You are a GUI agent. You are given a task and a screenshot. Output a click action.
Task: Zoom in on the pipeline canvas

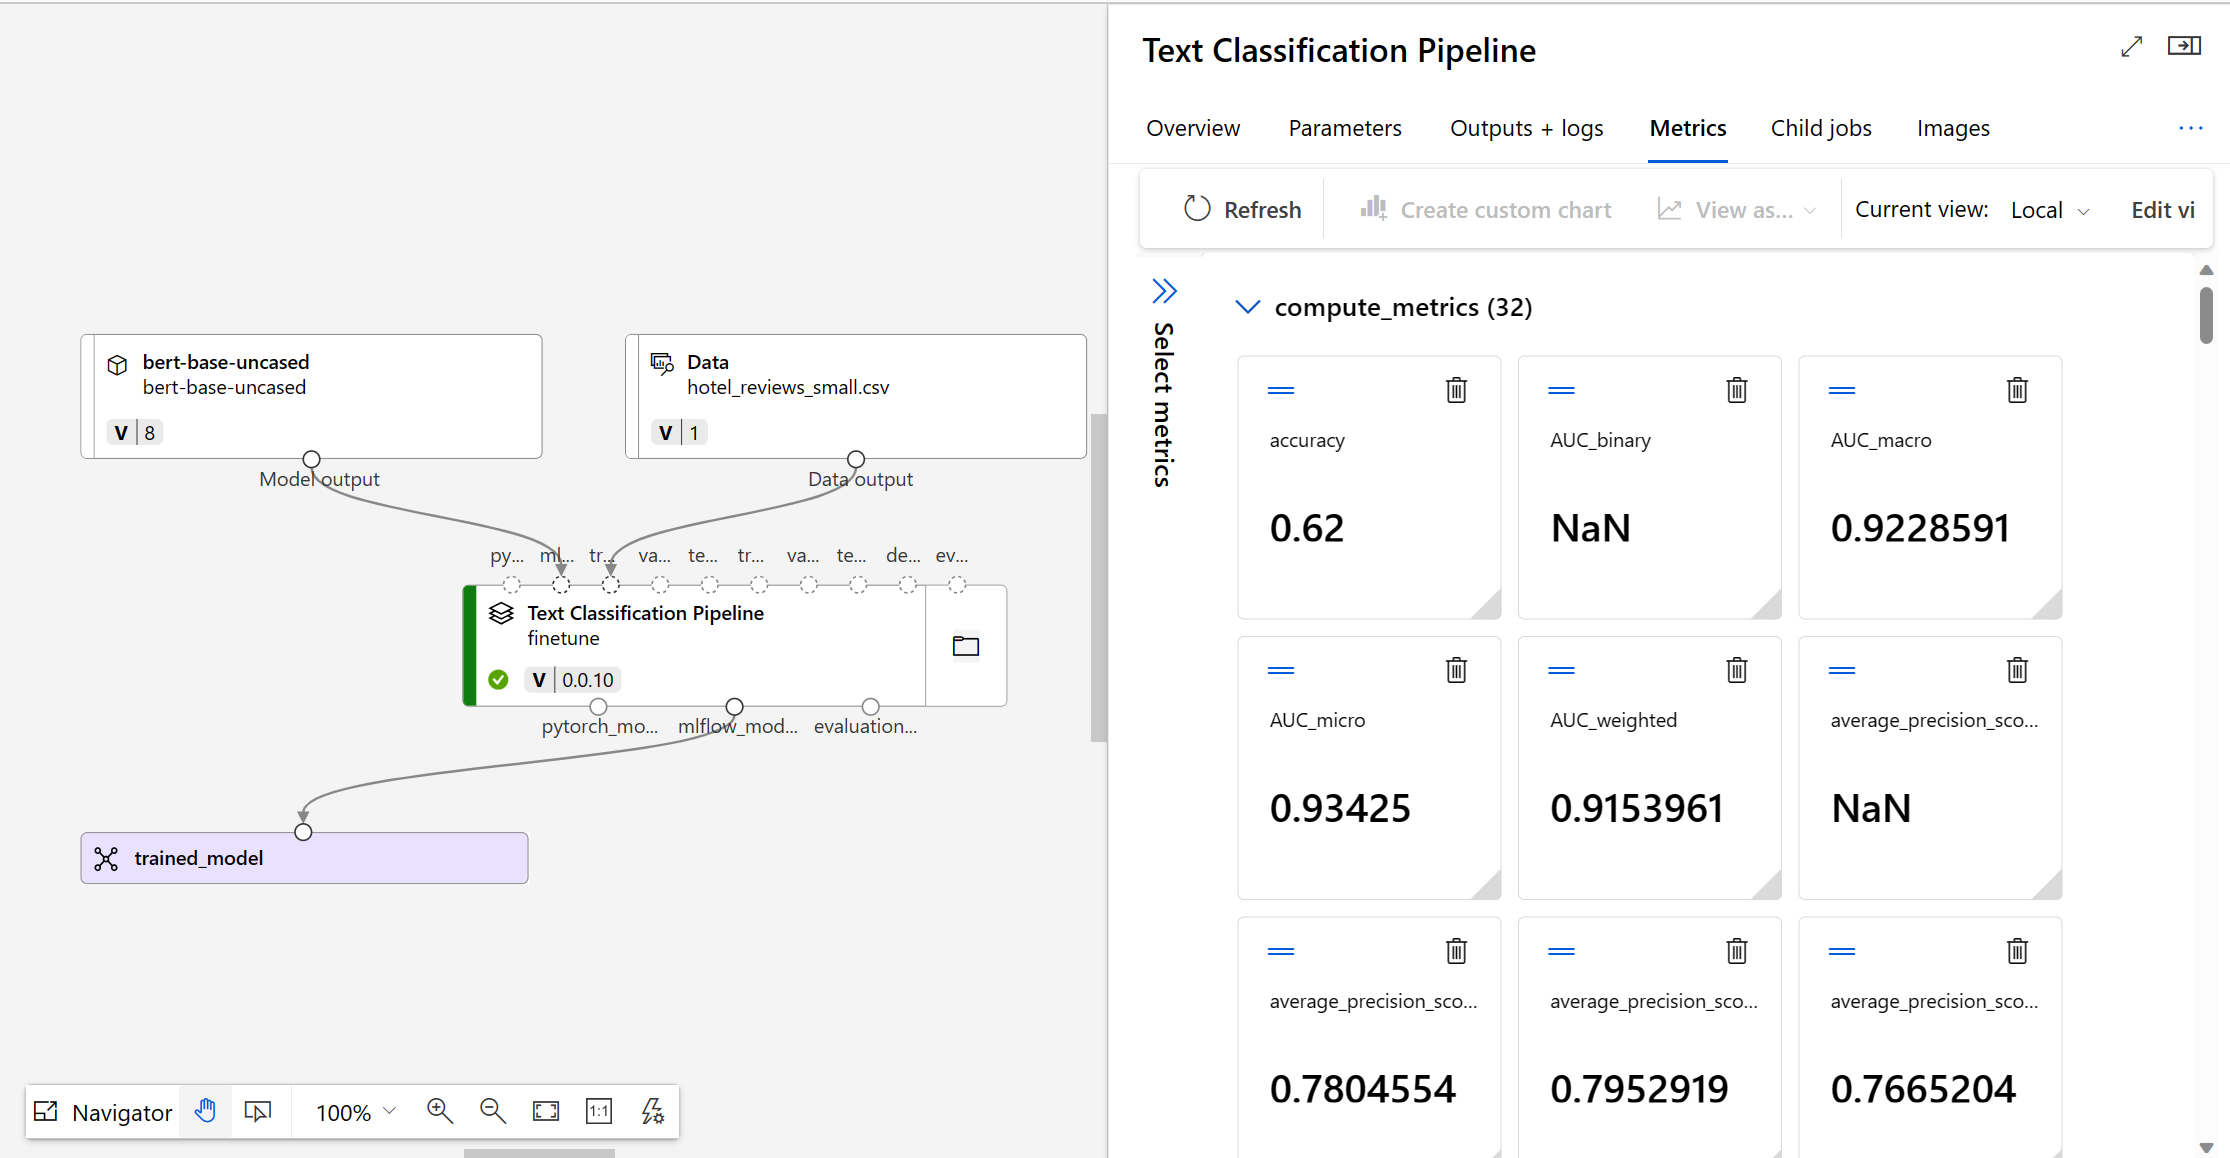(440, 1111)
